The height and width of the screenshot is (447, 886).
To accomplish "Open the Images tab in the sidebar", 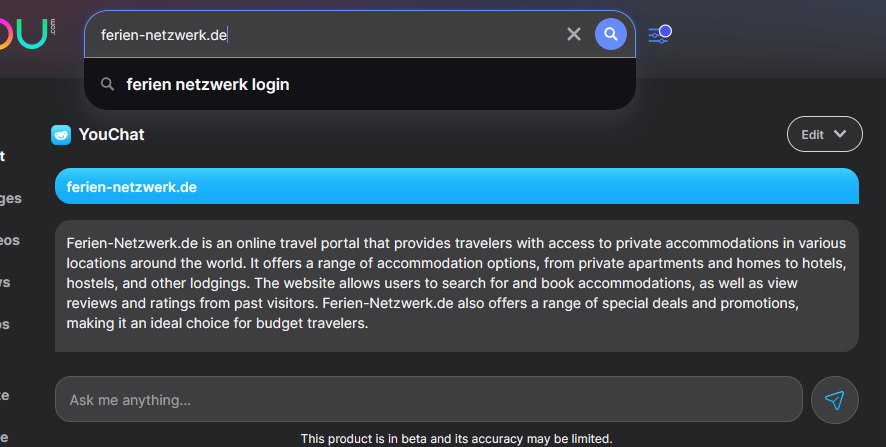I will click(x=10, y=198).
